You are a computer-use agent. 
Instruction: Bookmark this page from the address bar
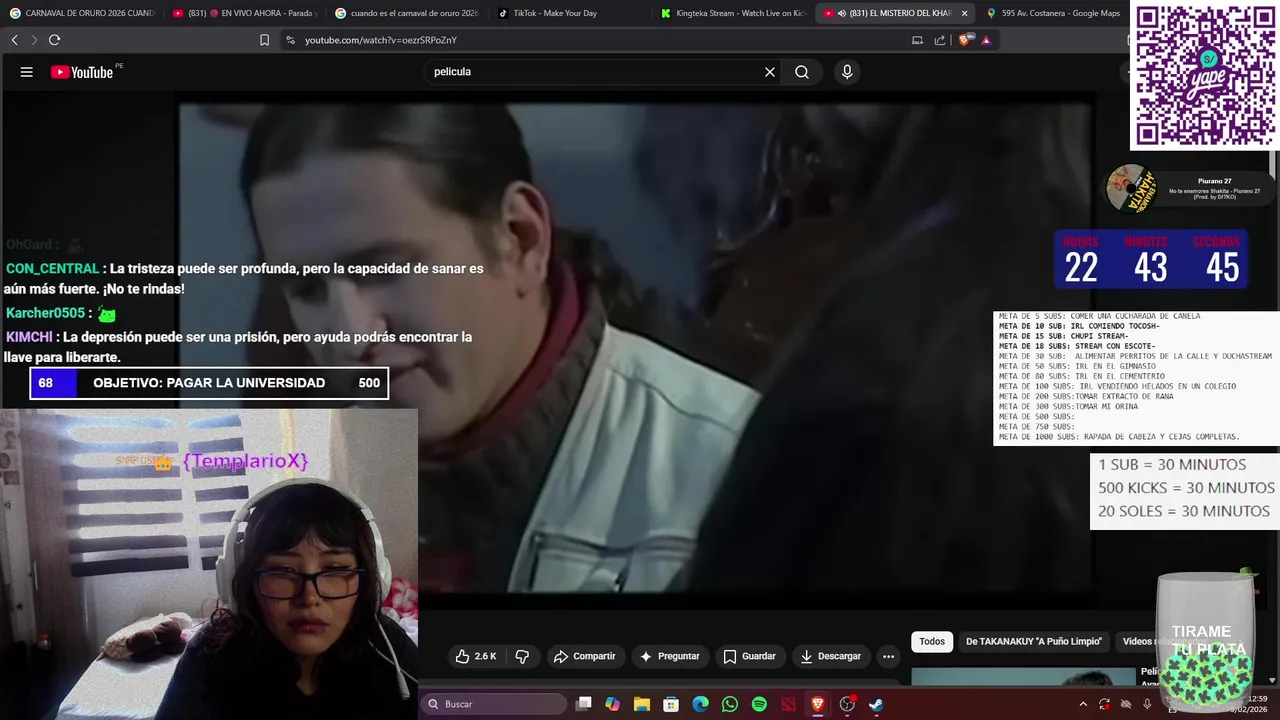[264, 40]
